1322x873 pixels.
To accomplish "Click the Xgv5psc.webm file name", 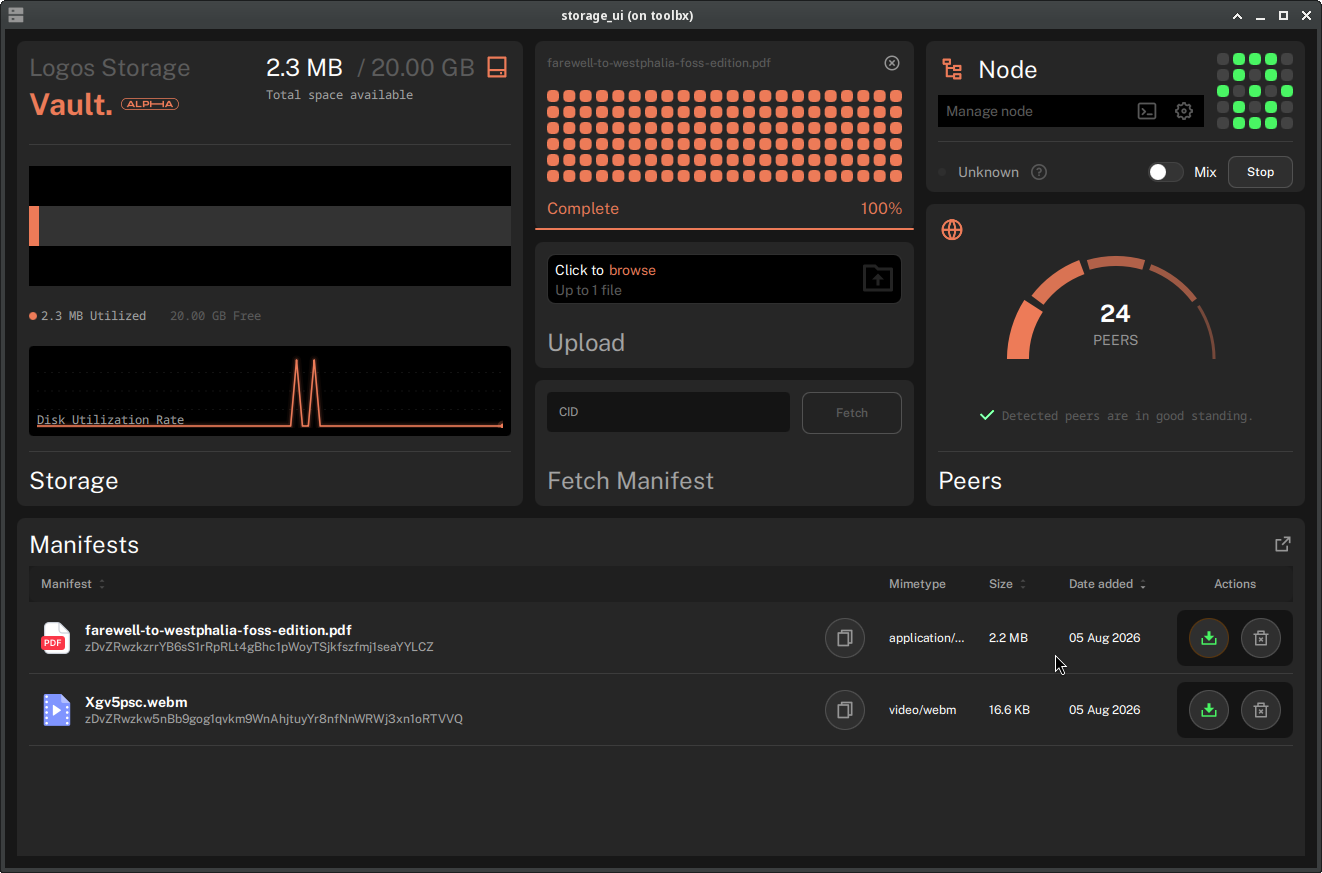I will 136,702.
